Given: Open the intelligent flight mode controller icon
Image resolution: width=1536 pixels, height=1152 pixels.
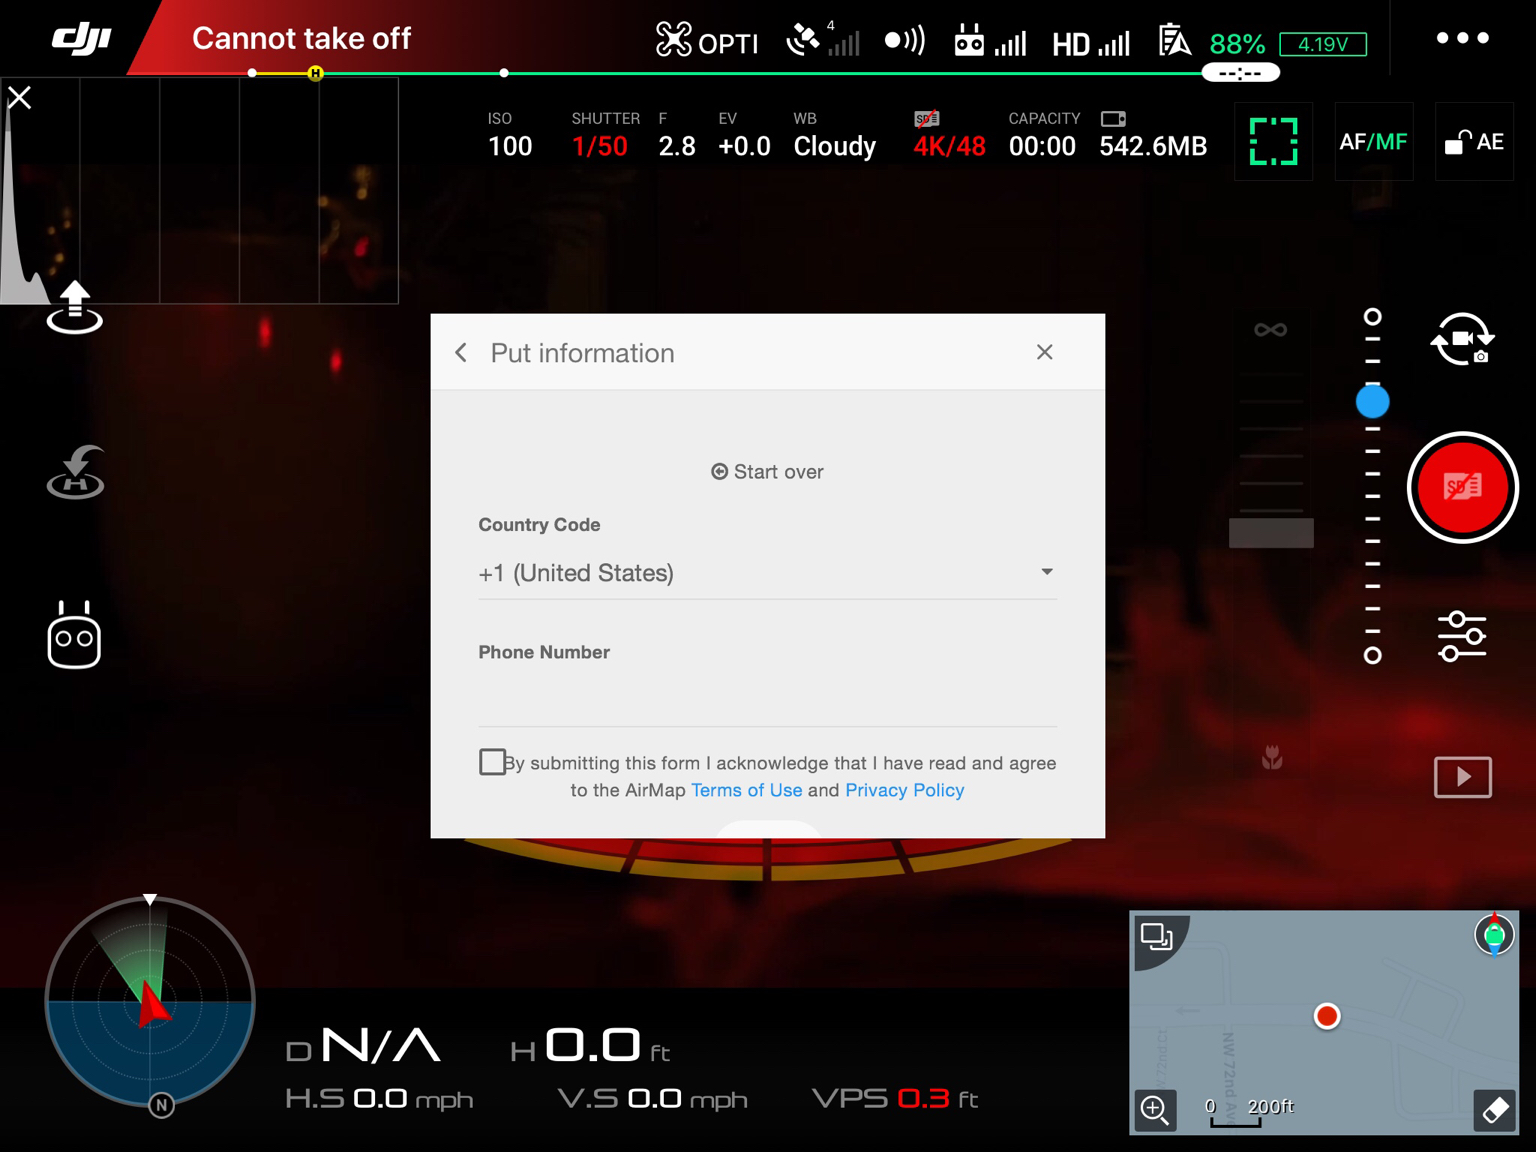Looking at the screenshot, I should (74, 635).
